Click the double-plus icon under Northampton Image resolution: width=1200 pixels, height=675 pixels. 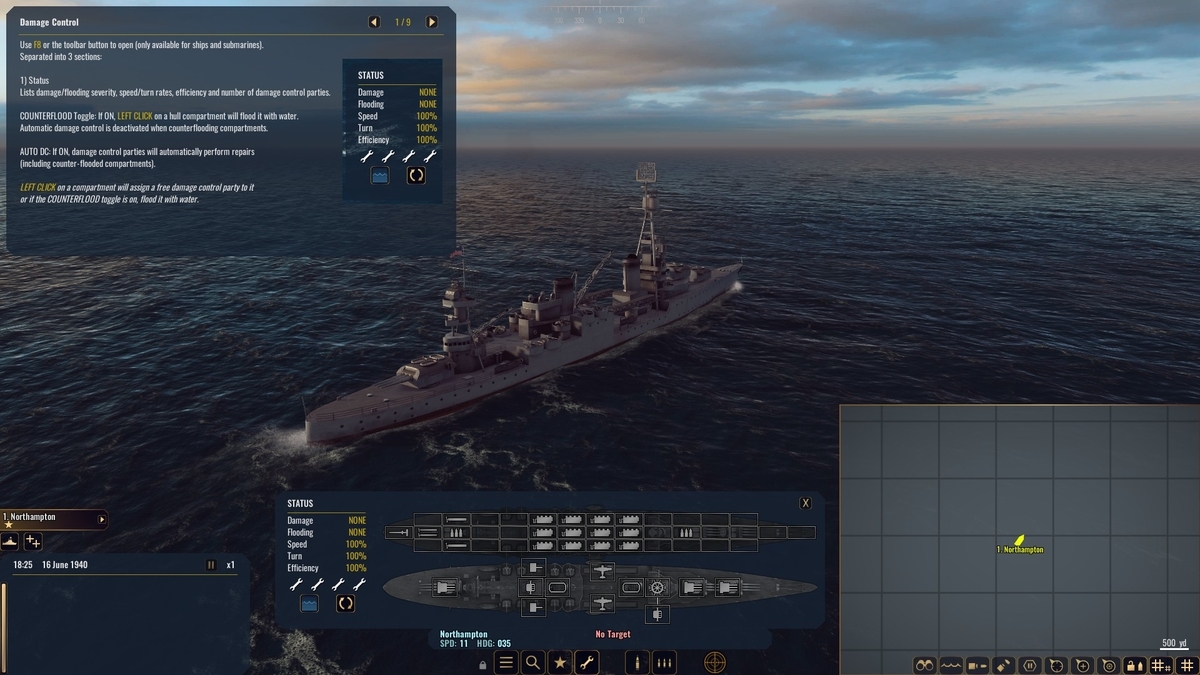33,541
